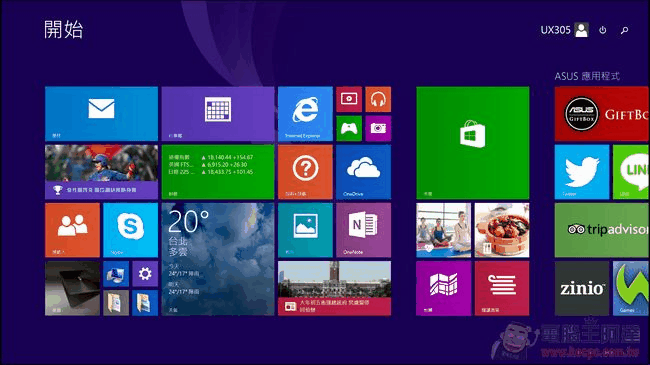Open the Camera tile

[378, 129]
